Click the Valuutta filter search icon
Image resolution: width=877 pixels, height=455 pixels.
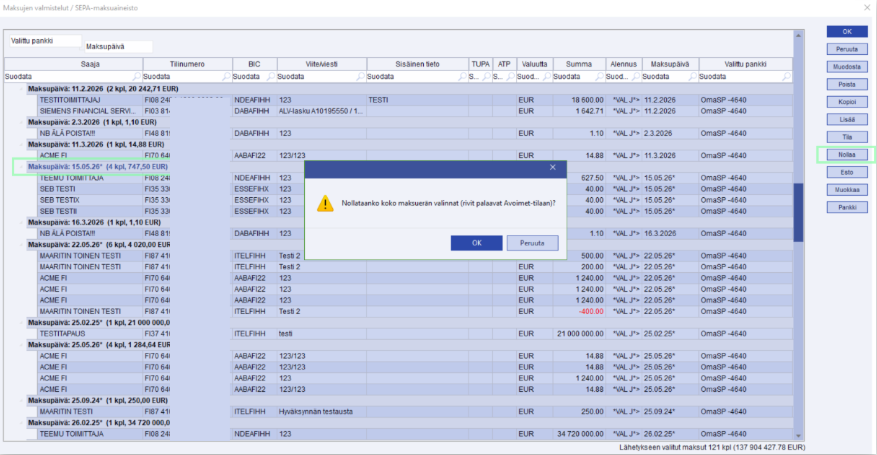point(546,77)
